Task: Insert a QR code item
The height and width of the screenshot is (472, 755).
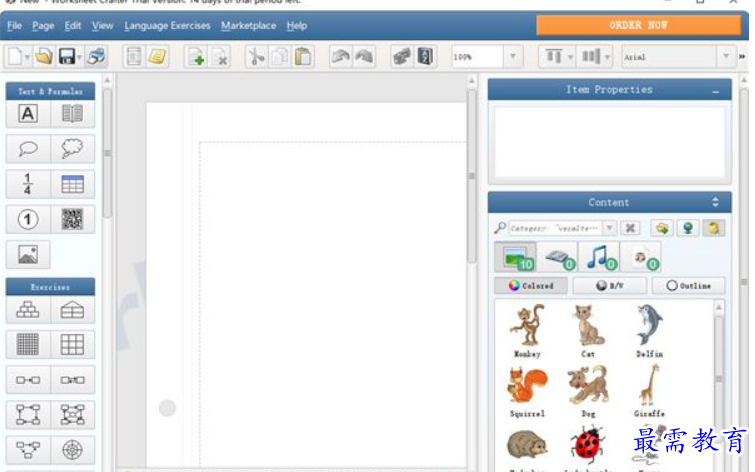Action: click(72, 220)
